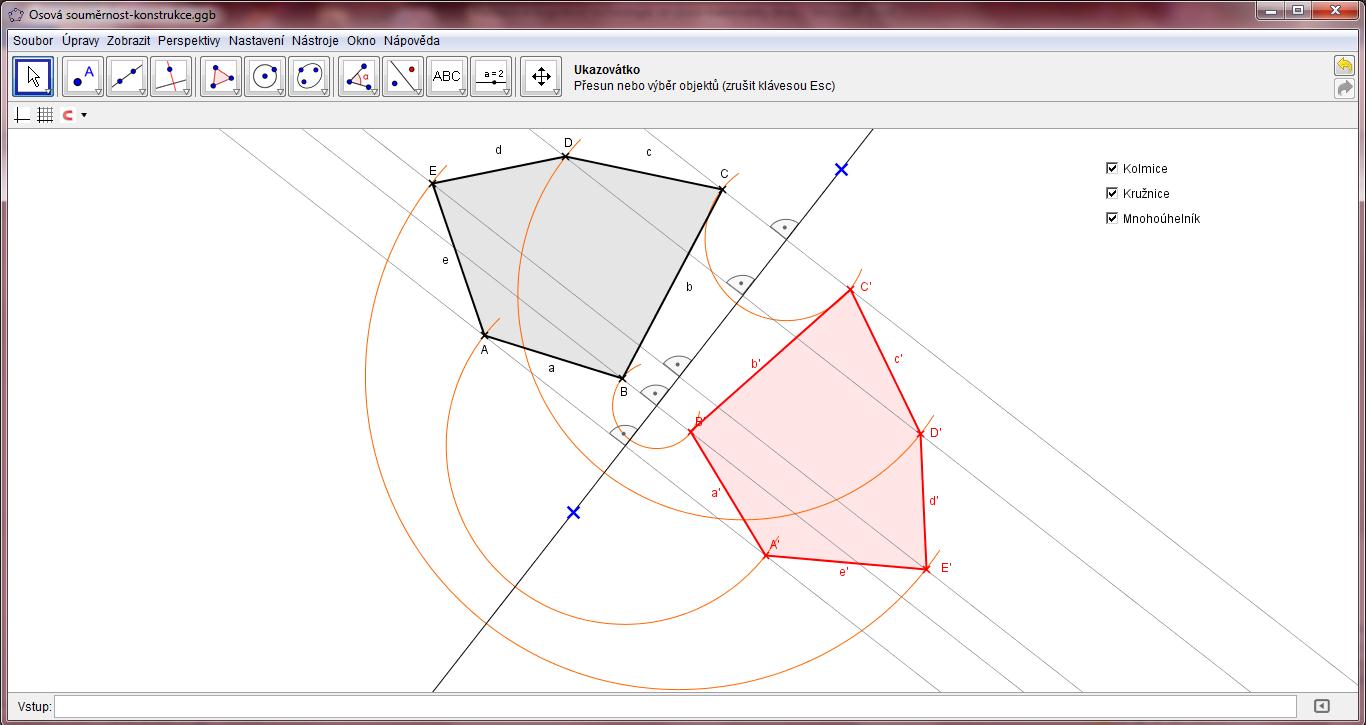The height and width of the screenshot is (725, 1366).
Task: Click the Ukazovátko tool help heading
Action: 607,70
